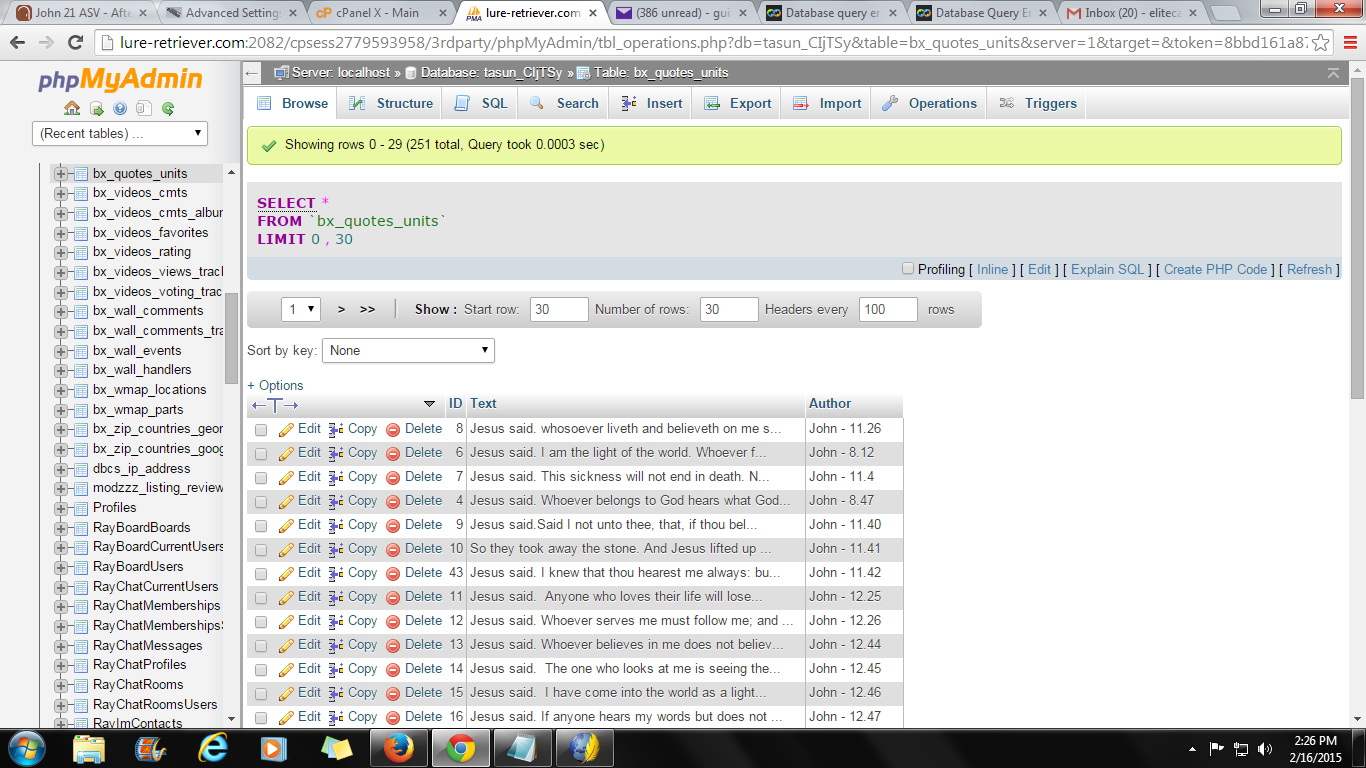Click the red Delete icon for ID 9
Image resolution: width=1366 pixels, height=768 pixels.
(x=393, y=525)
